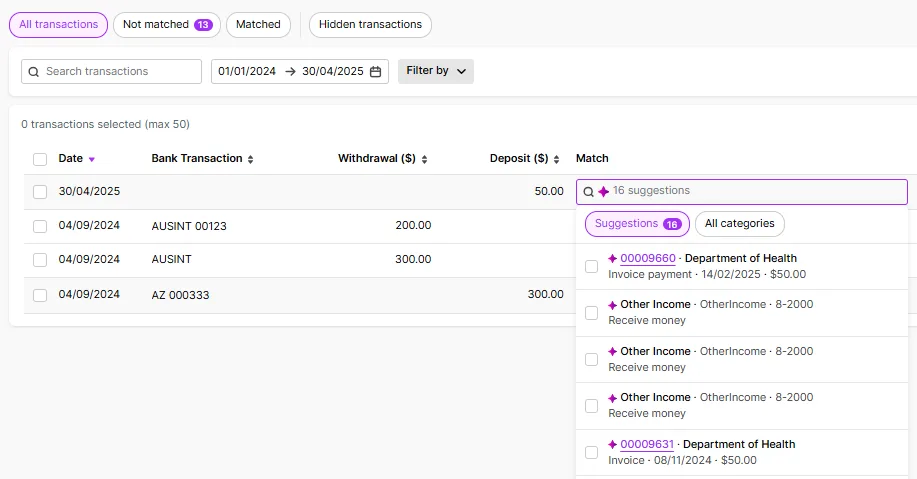Tick the 00009631 Department of Health suggestion
917x479 pixels.
click(591, 452)
